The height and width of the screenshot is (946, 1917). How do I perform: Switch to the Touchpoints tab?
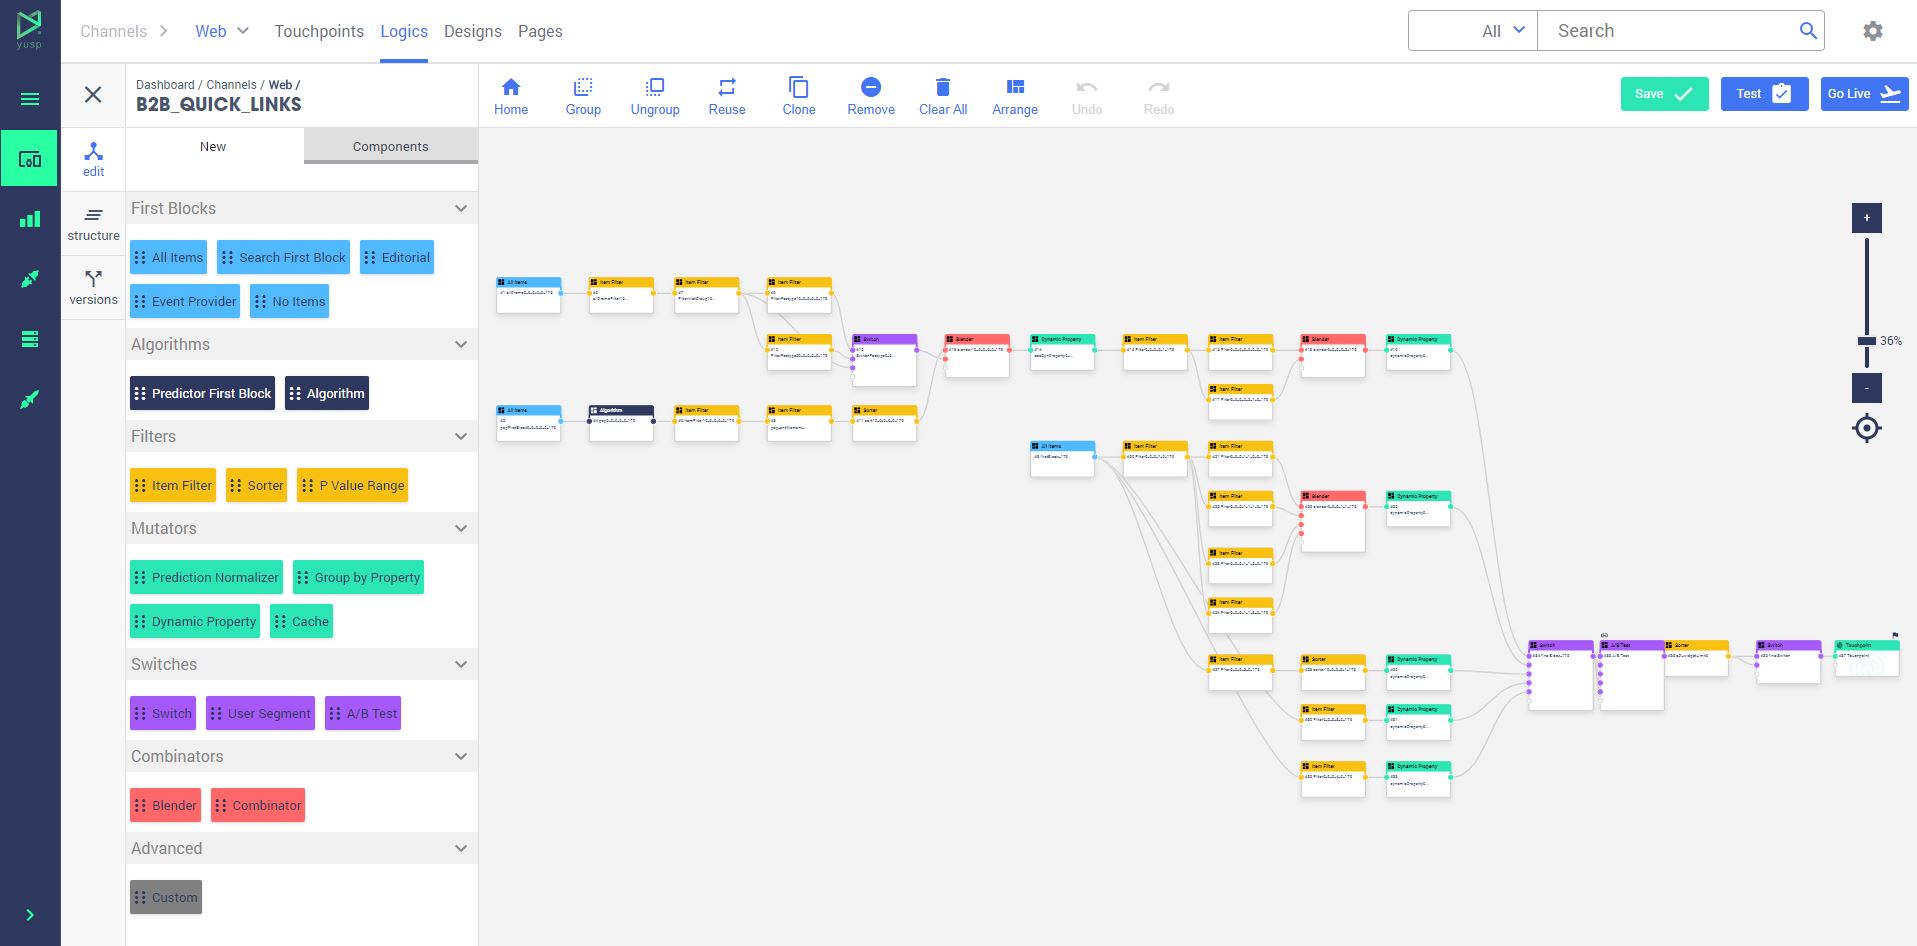319,31
